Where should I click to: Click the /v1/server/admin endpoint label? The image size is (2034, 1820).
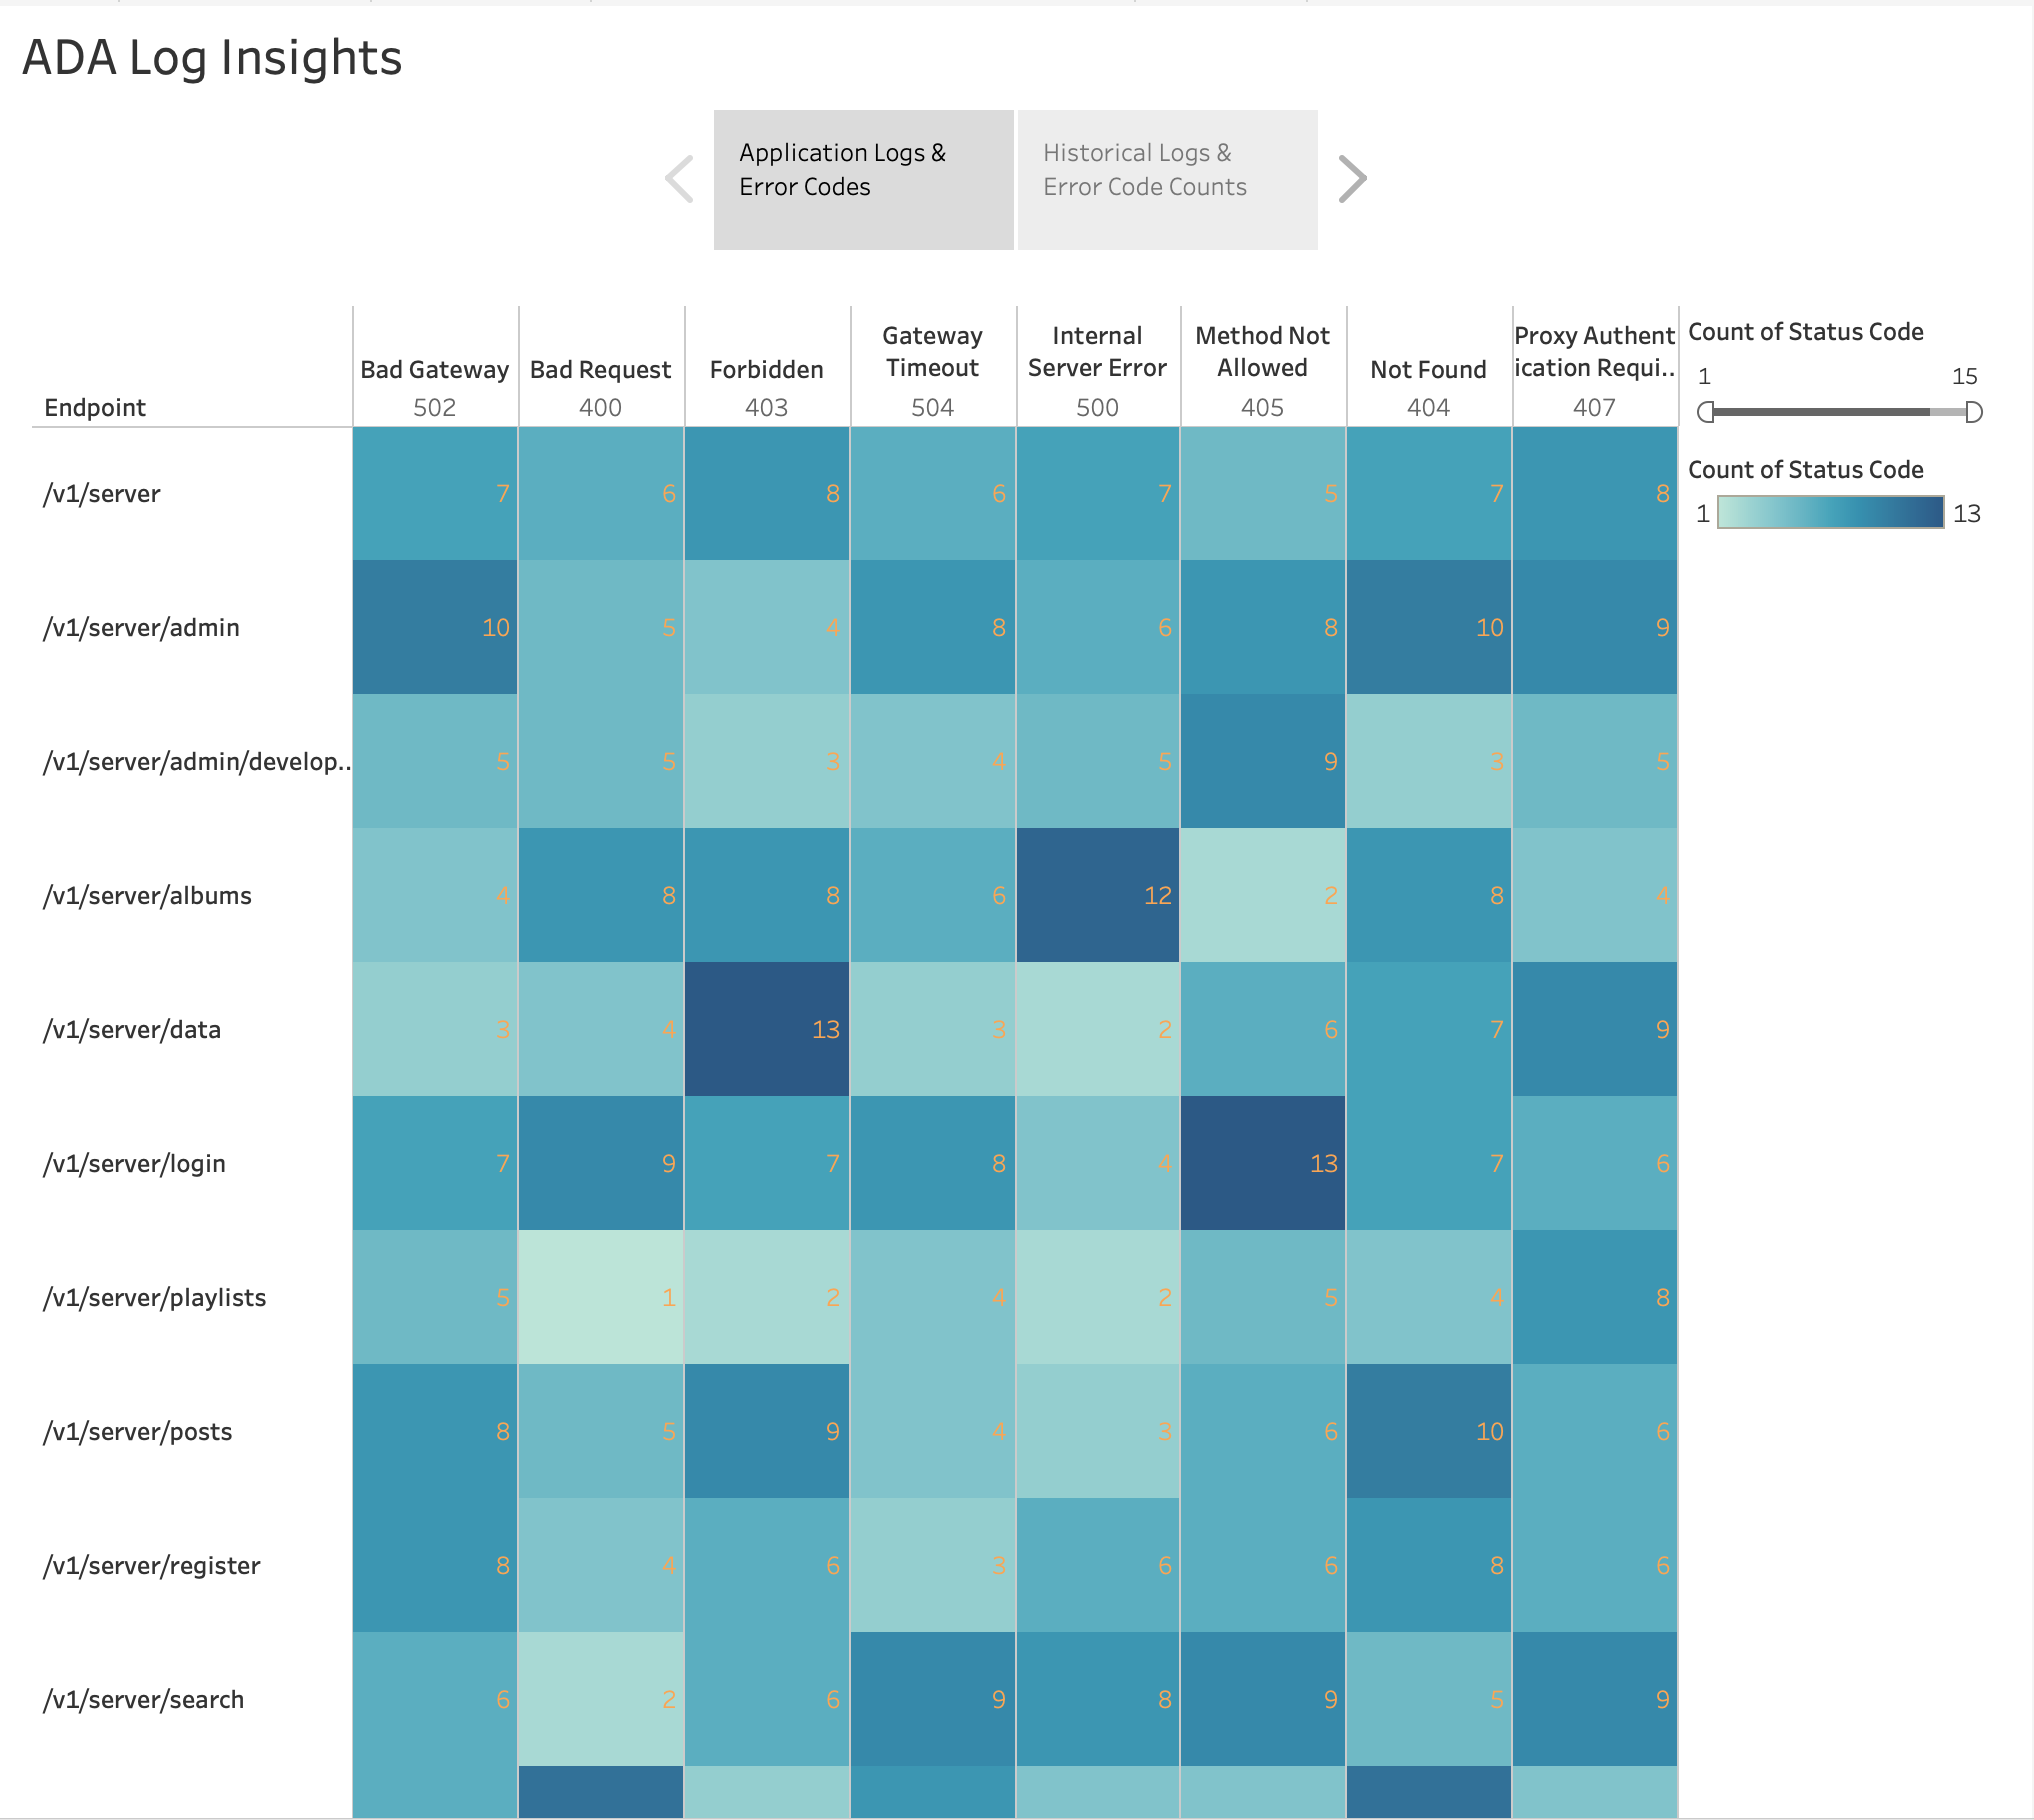tap(142, 628)
